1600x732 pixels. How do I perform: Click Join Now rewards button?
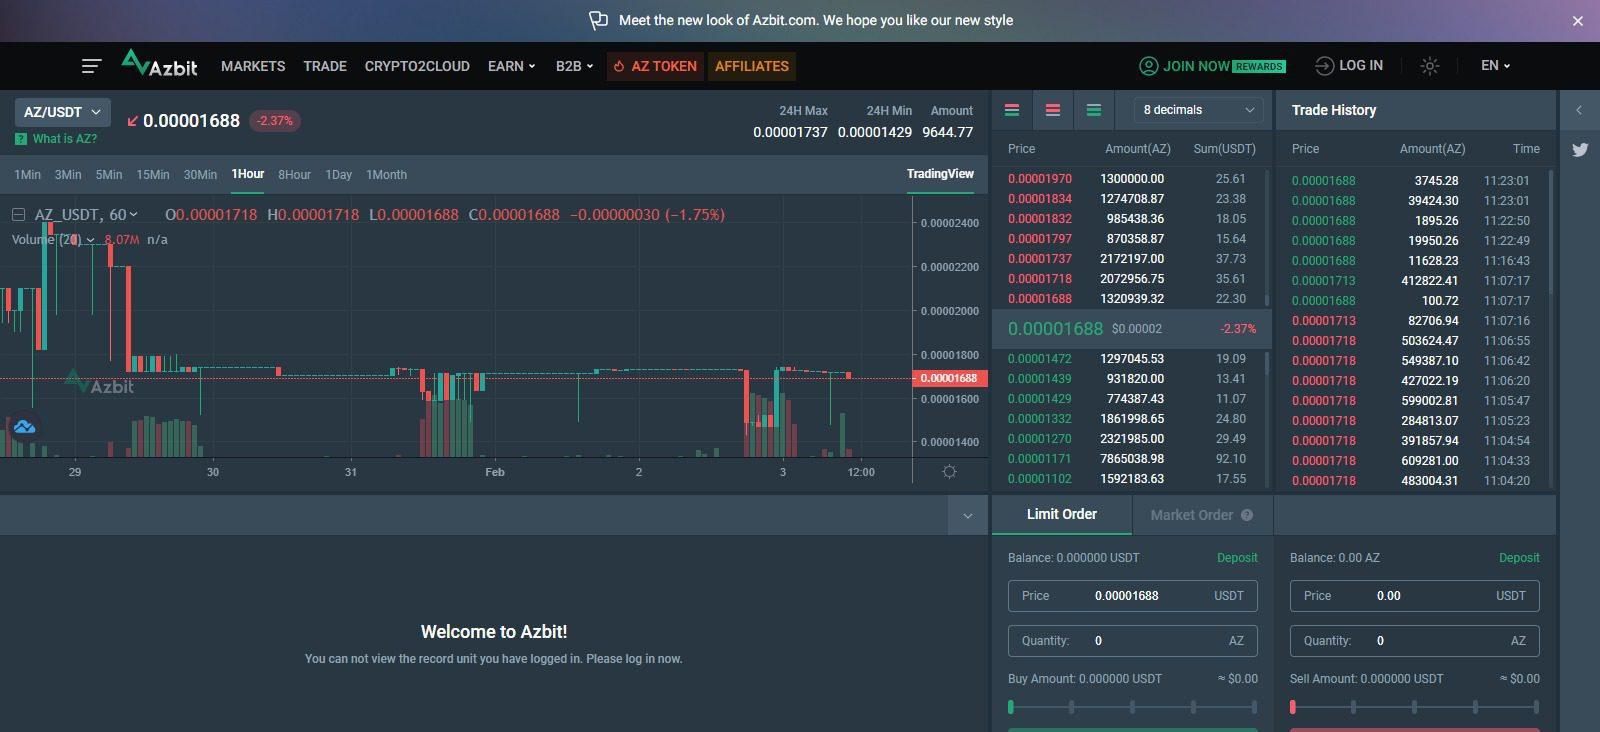click(1212, 66)
